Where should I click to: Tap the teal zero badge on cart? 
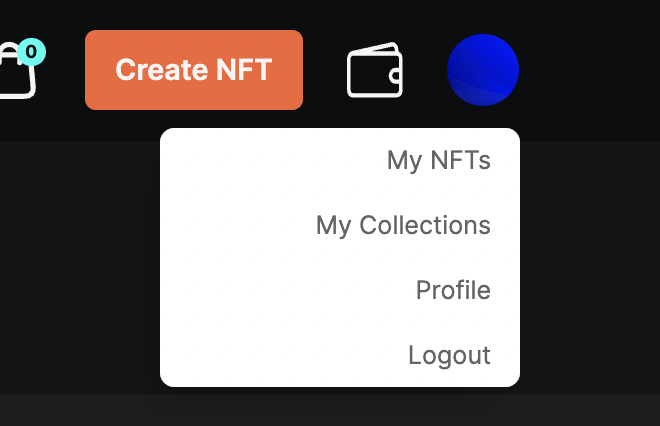(32, 51)
